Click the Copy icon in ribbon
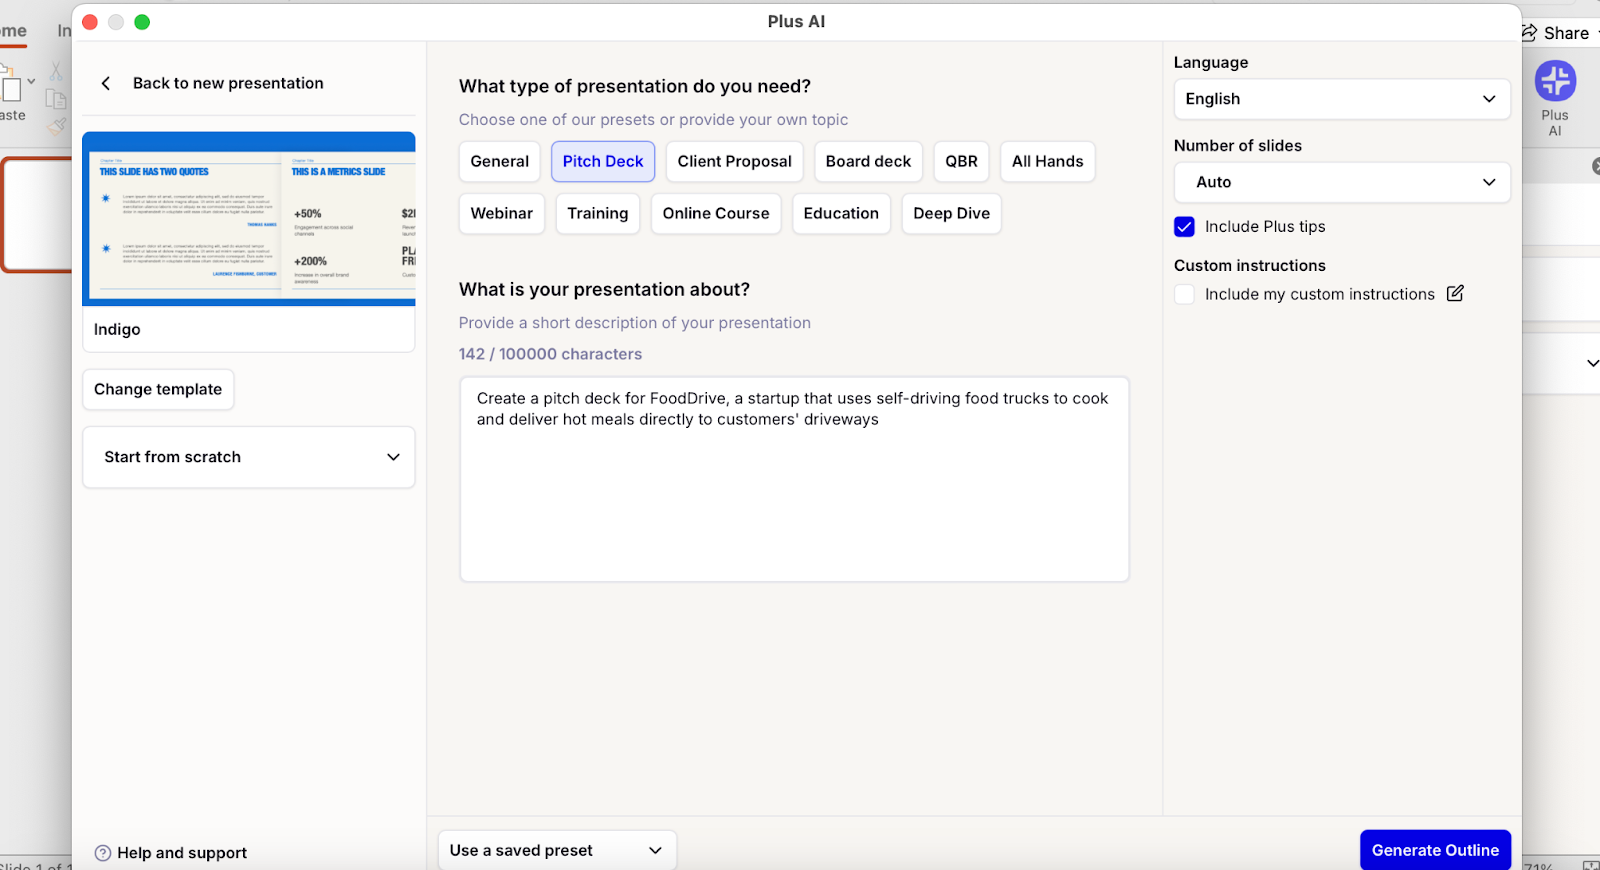This screenshot has width=1600, height=870. pos(56,99)
